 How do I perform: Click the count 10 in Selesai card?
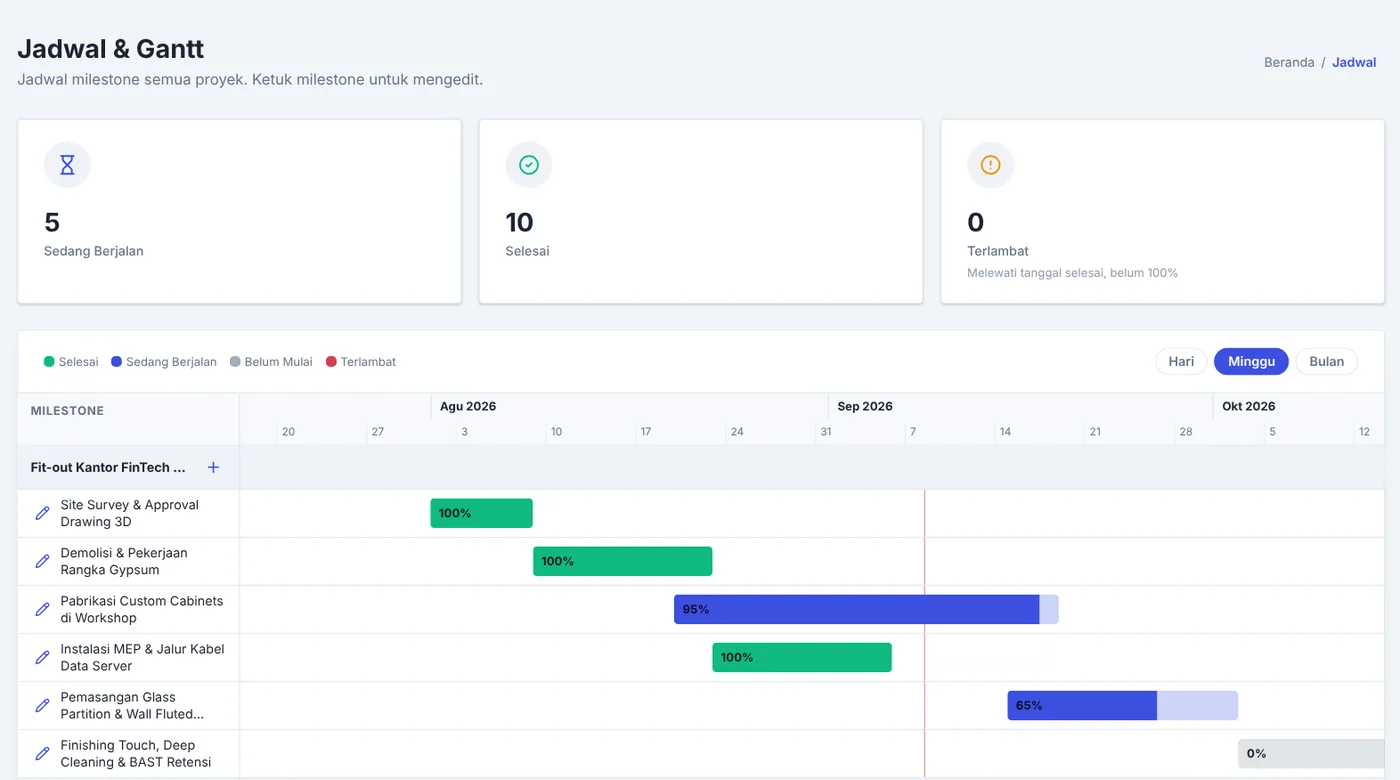click(x=520, y=222)
